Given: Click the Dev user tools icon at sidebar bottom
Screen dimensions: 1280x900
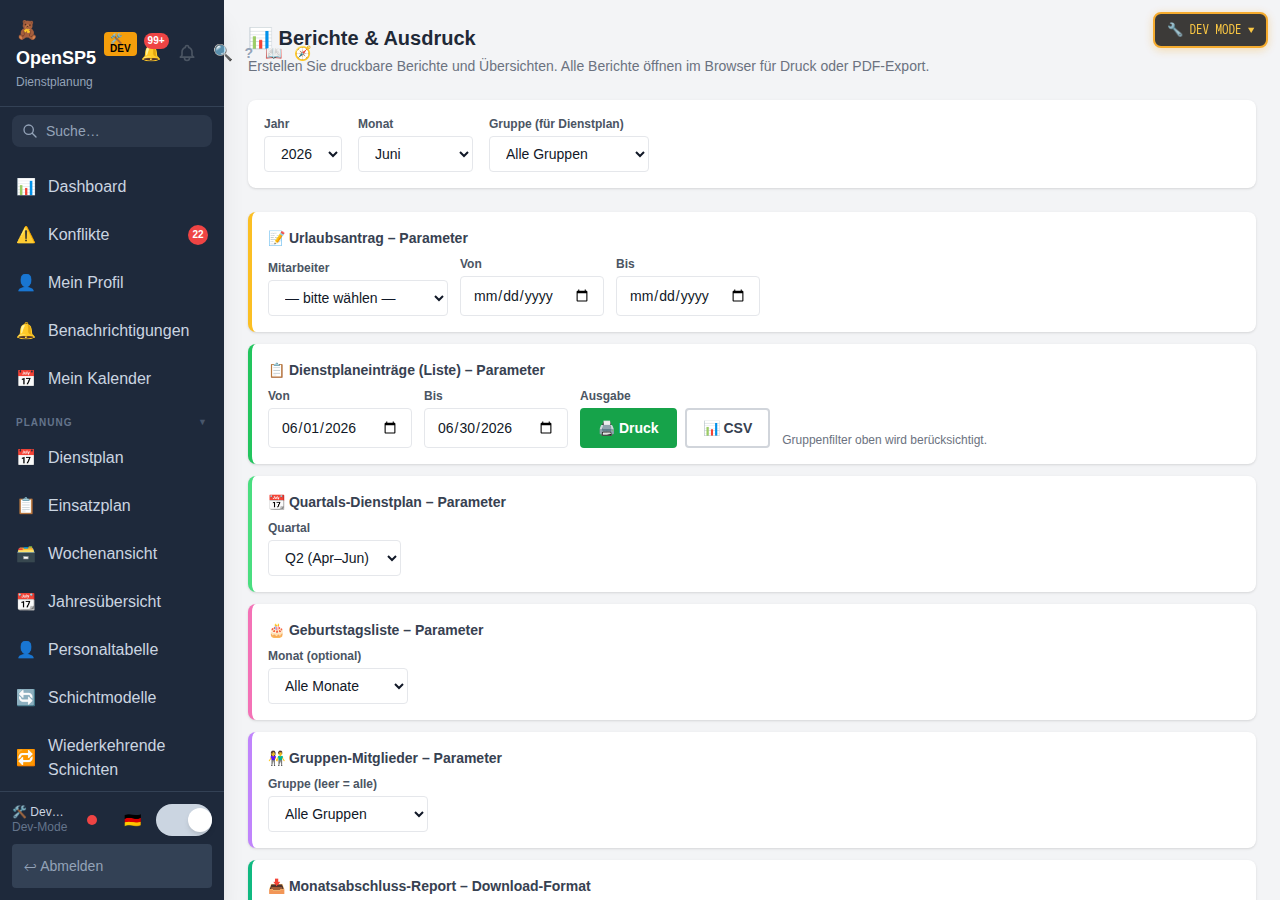Looking at the screenshot, I should click(x=20, y=812).
